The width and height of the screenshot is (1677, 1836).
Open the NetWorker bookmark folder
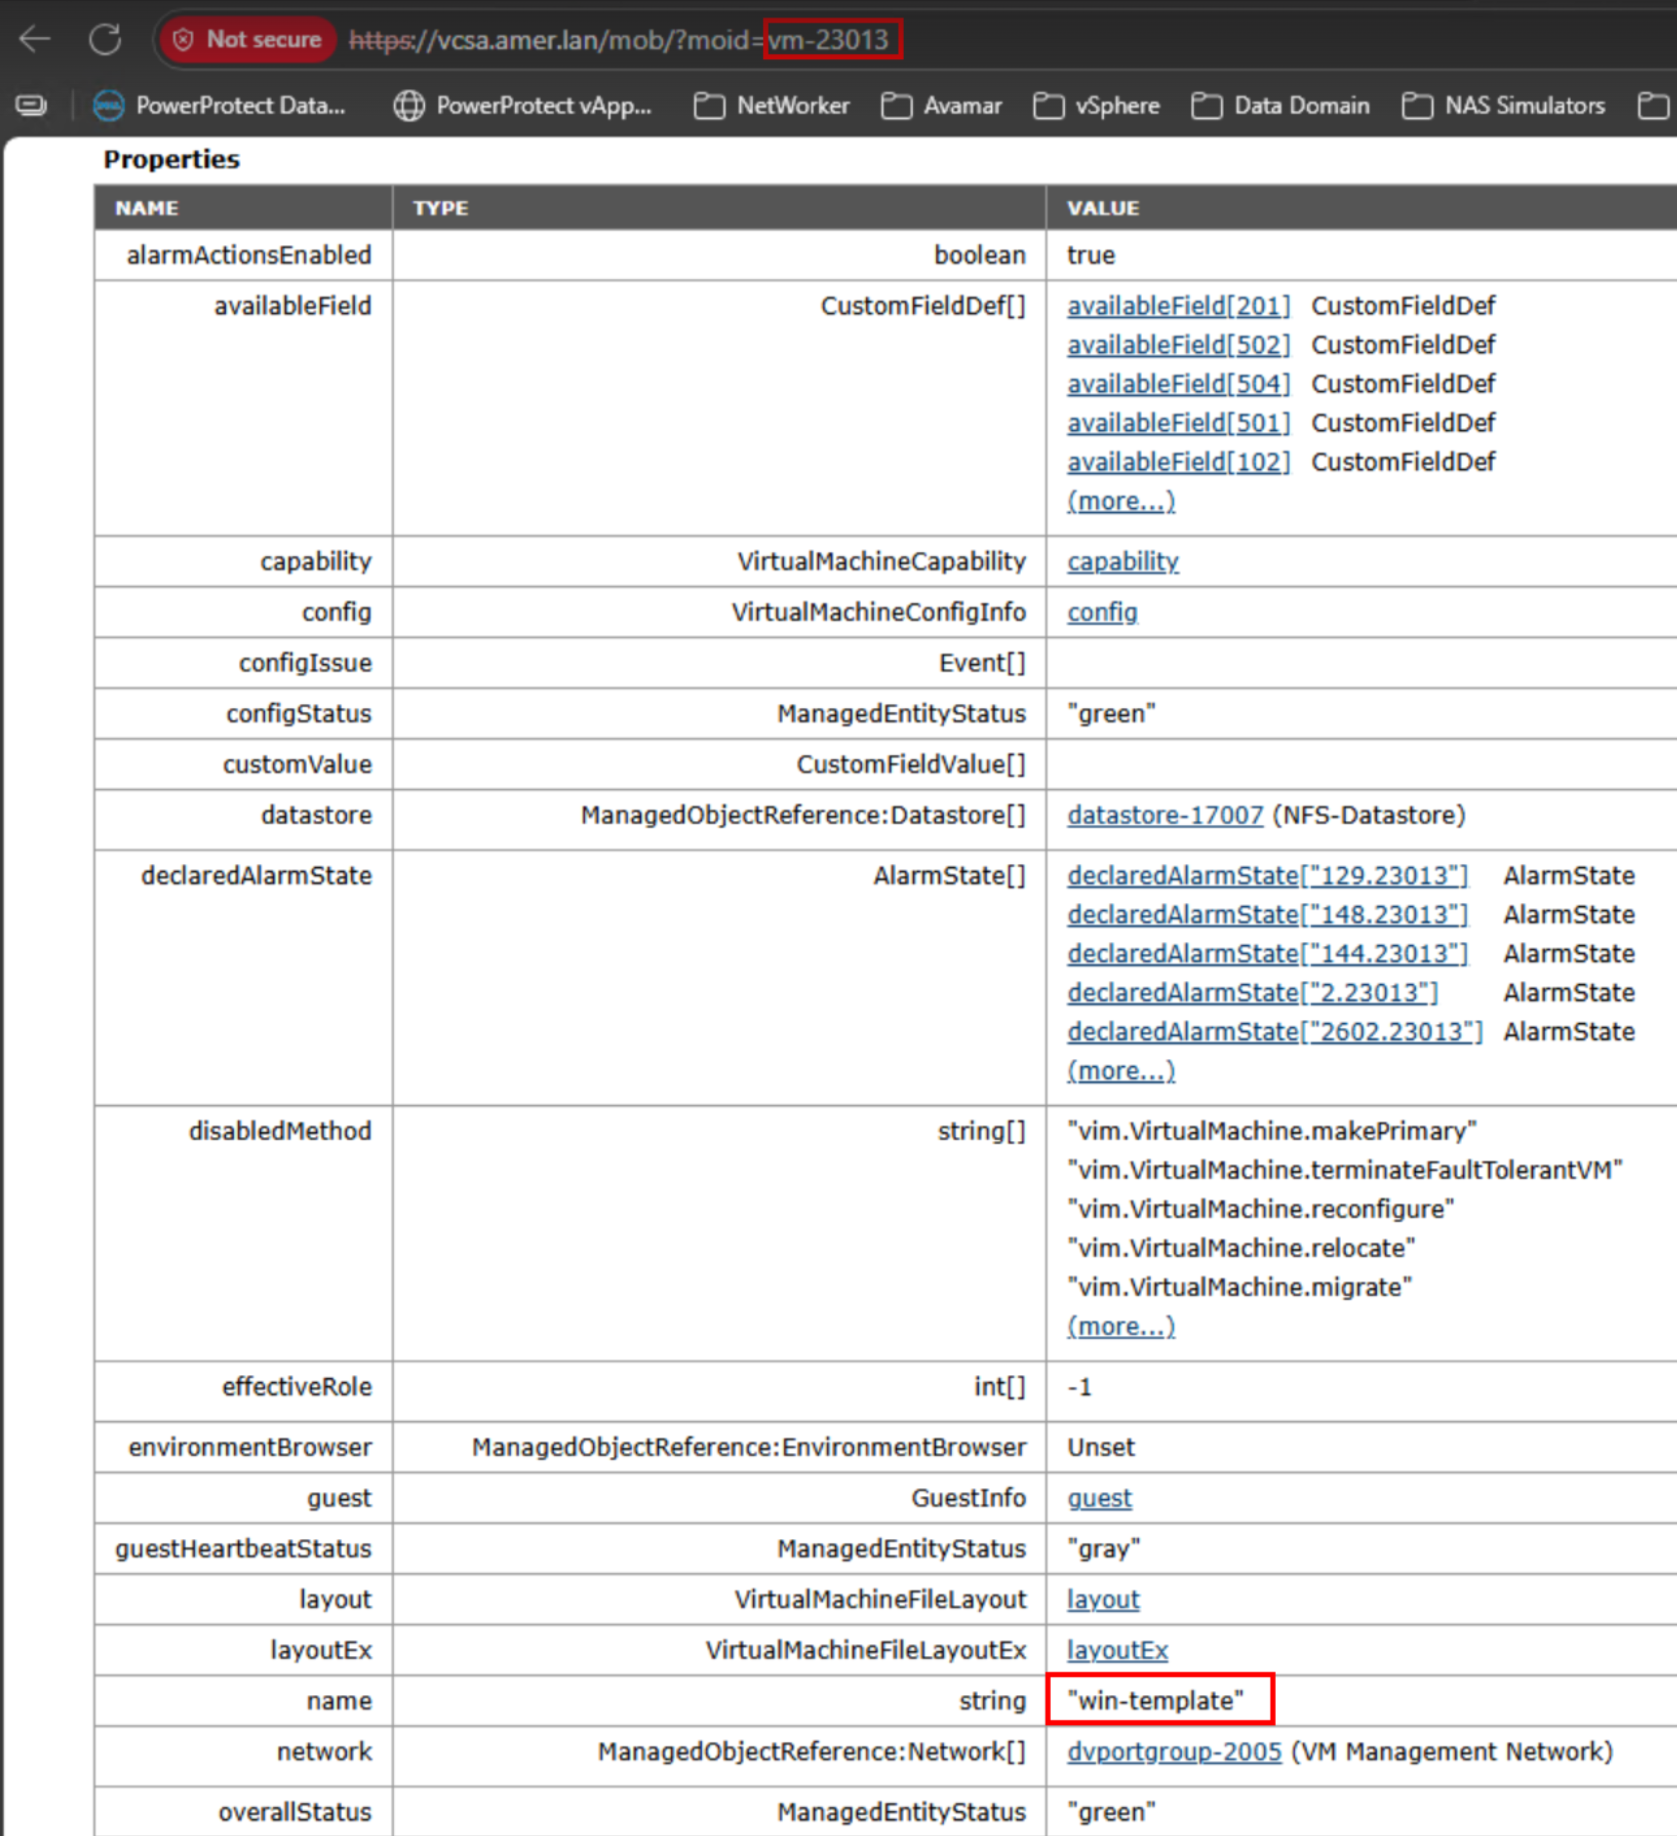pyautogui.click(x=772, y=106)
